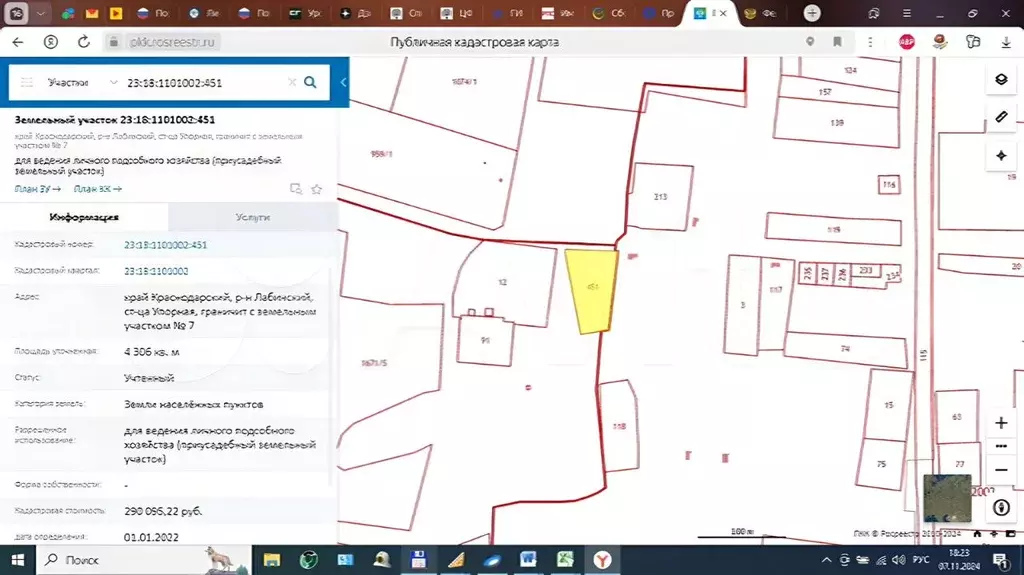
Task: Click parcel 213 on the map
Action: [x=660, y=197]
